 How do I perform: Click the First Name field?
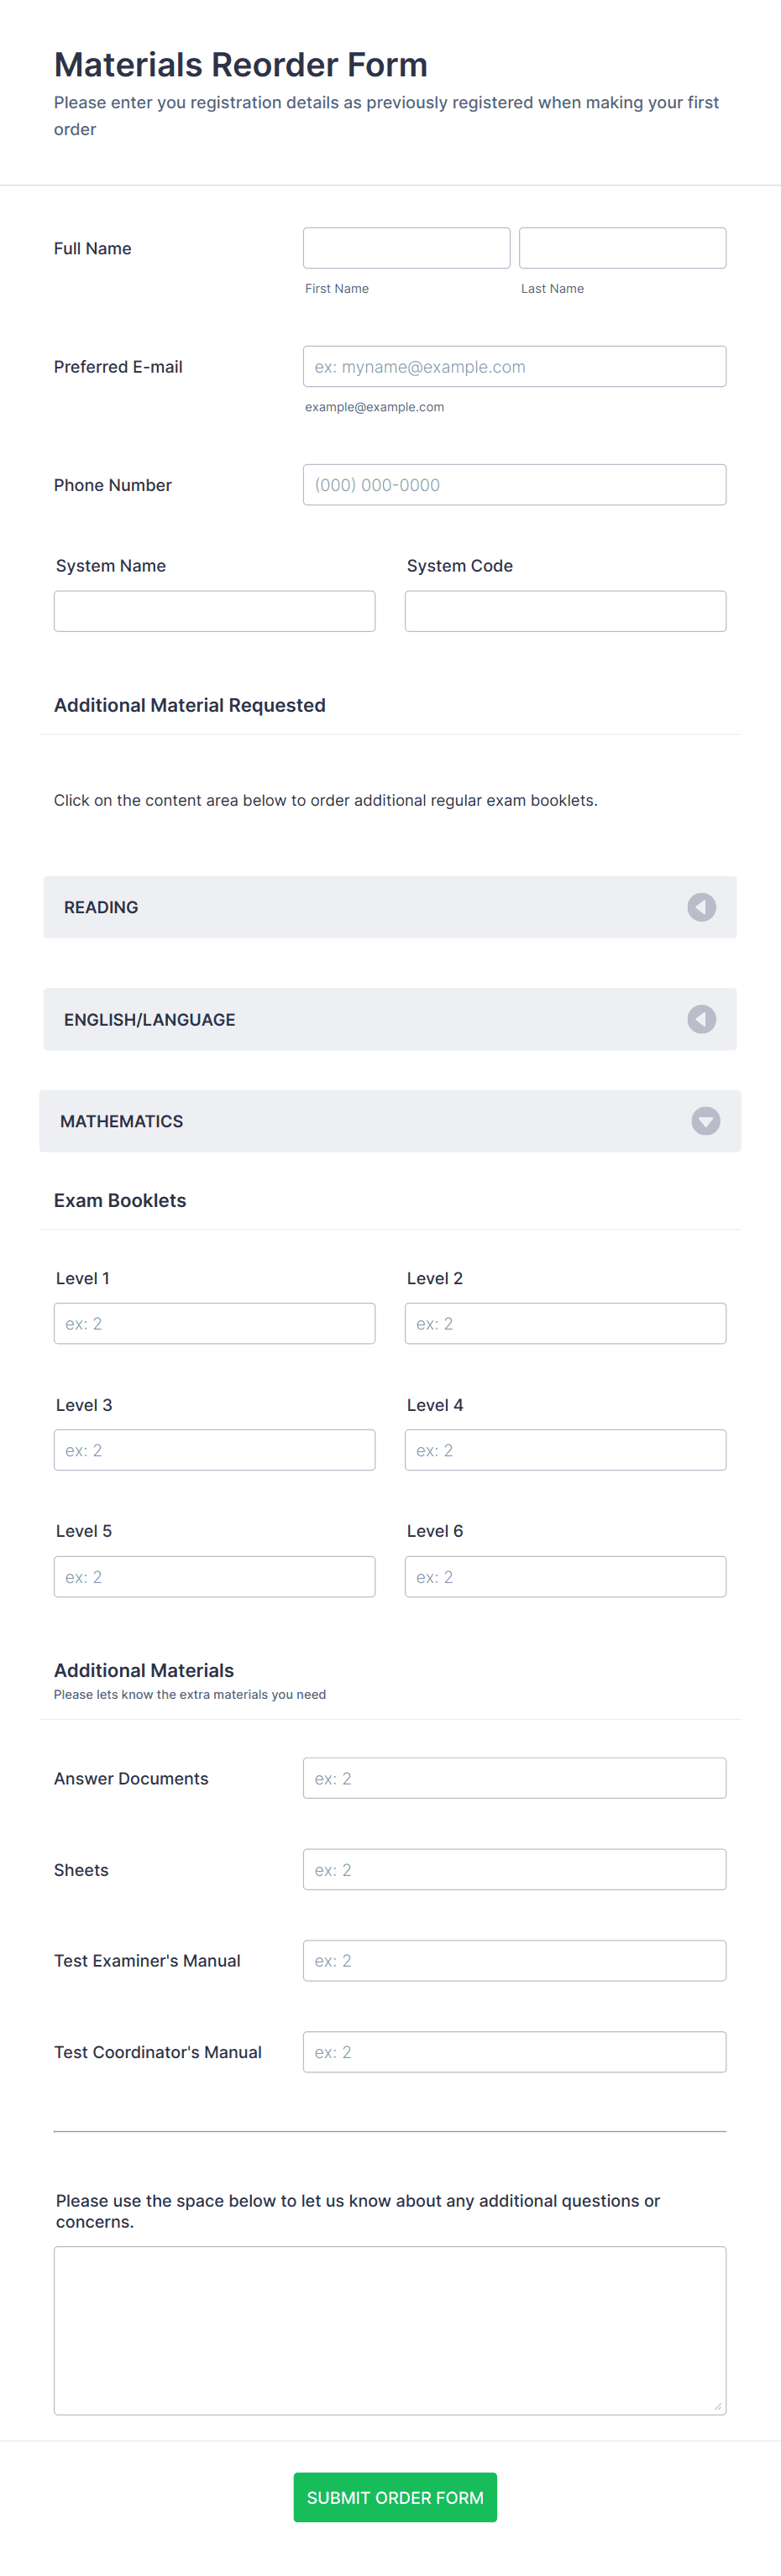pyautogui.click(x=406, y=248)
